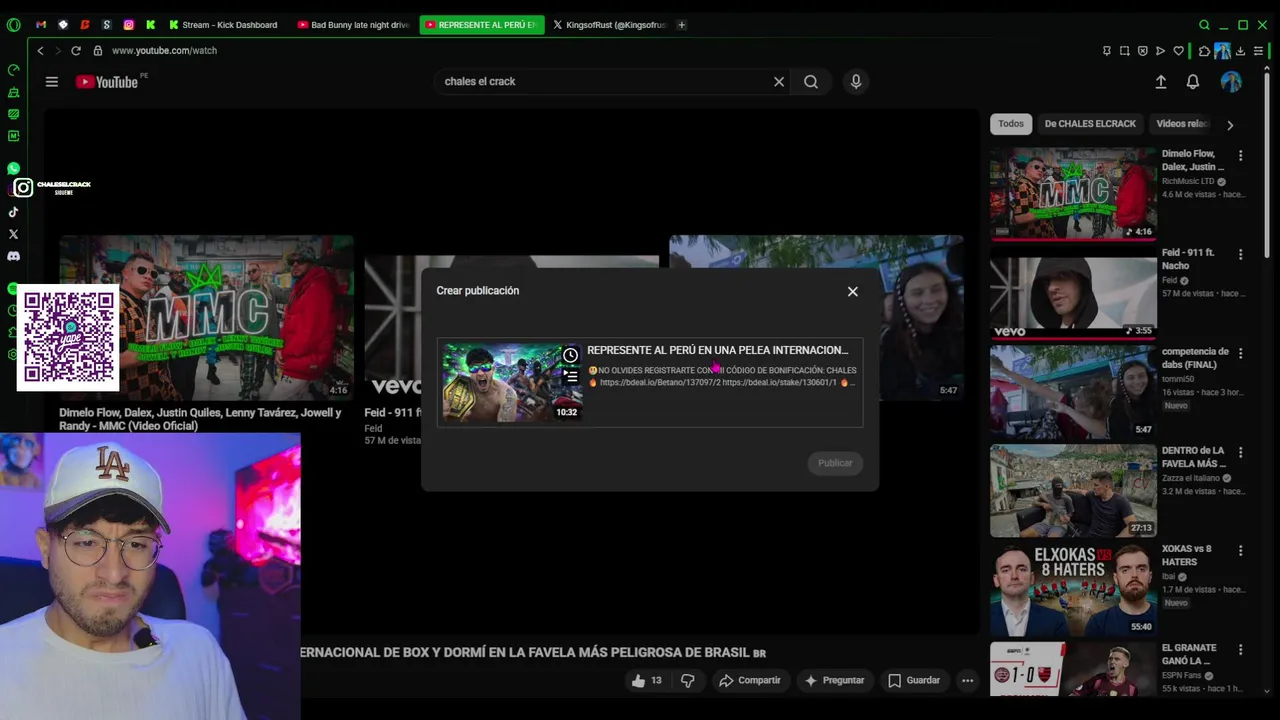Switch to Bad Bunny late night drive tab
1280x720 pixels.
[x=354, y=25]
